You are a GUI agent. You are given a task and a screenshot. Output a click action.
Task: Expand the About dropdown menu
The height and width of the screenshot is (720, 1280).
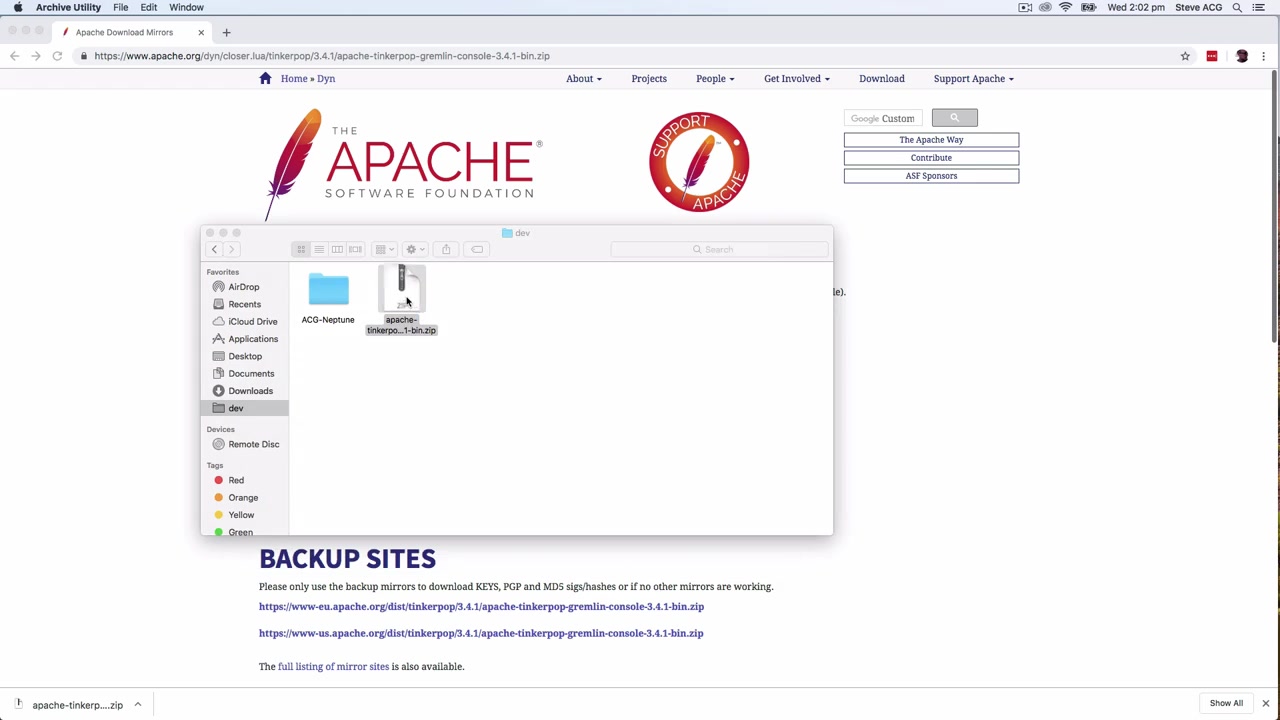[584, 78]
